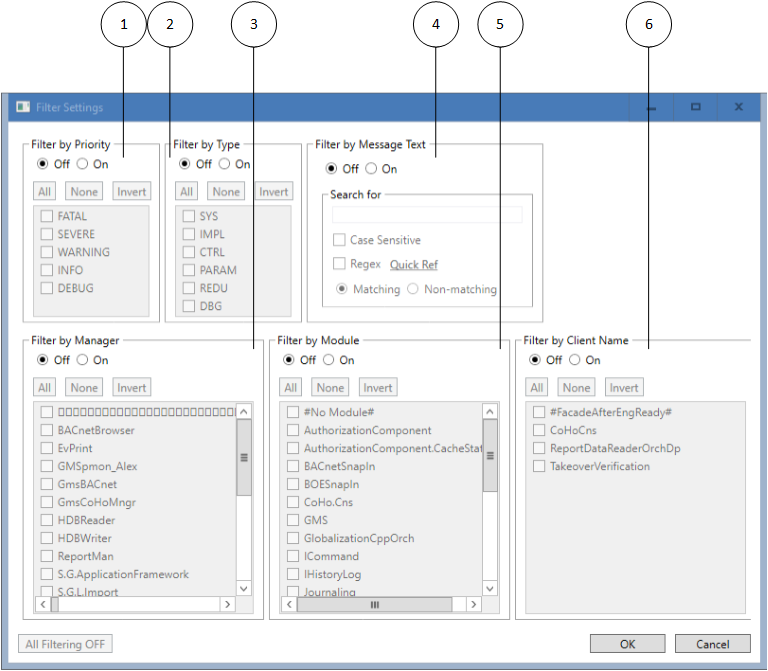Confirm the dialog with OK

(x=627, y=644)
